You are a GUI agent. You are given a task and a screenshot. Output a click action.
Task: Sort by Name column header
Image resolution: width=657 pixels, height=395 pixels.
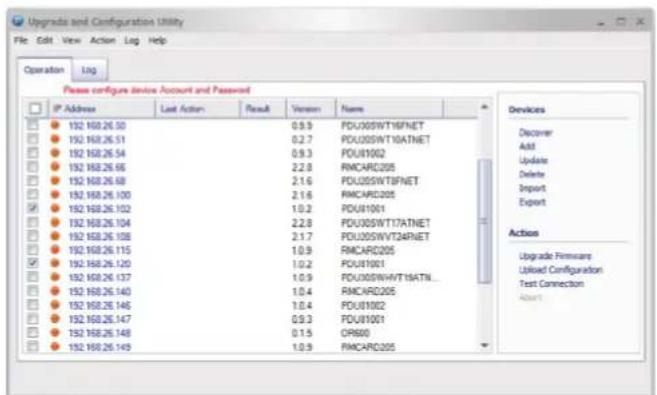(x=390, y=109)
